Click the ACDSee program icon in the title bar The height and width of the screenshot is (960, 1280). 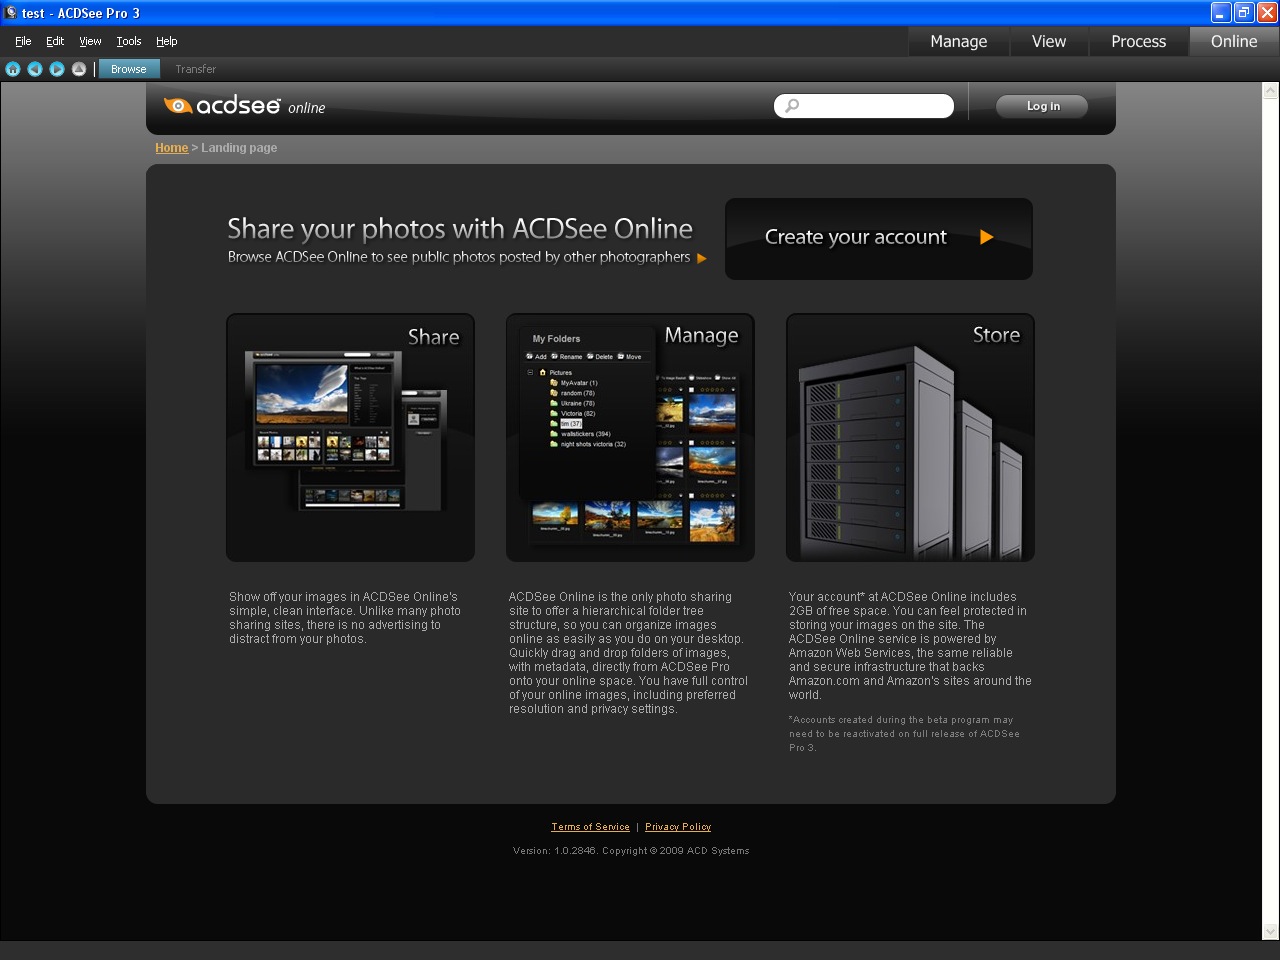pyautogui.click(x=9, y=12)
